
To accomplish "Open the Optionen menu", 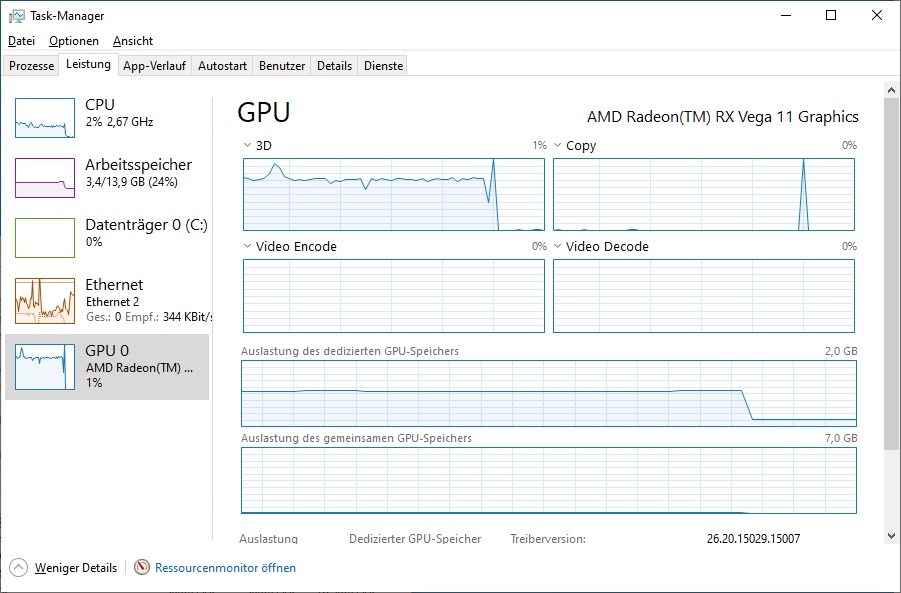I will pos(74,41).
